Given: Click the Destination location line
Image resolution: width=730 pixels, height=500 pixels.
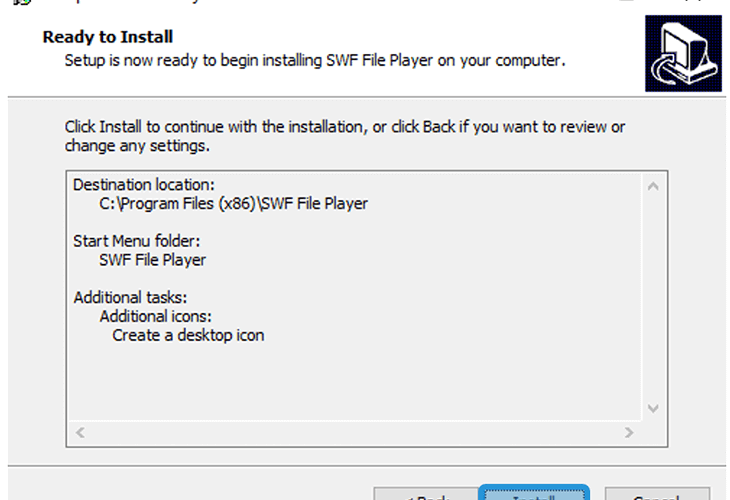Looking at the screenshot, I should click(x=144, y=185).
